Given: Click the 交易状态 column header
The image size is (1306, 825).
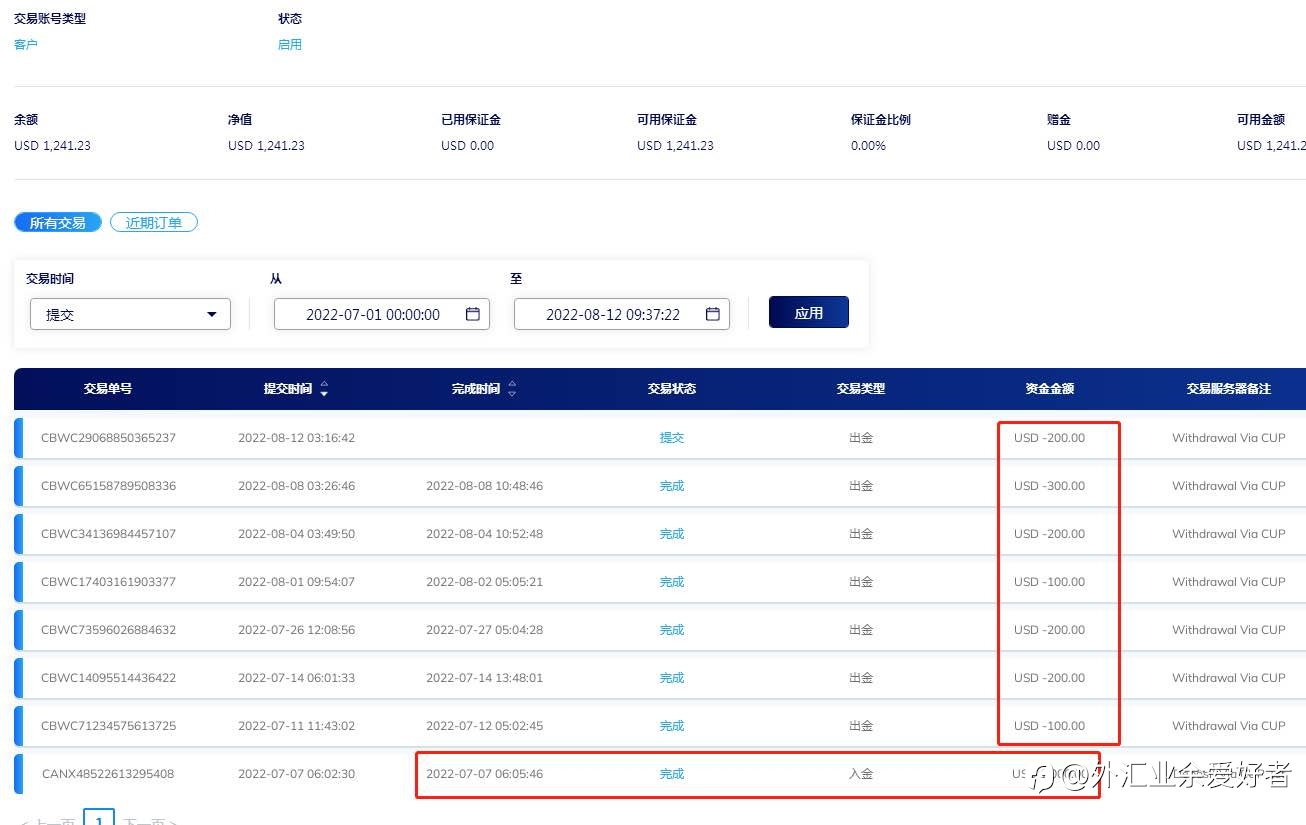Looking at the screenshot, I should coord(672,389).
